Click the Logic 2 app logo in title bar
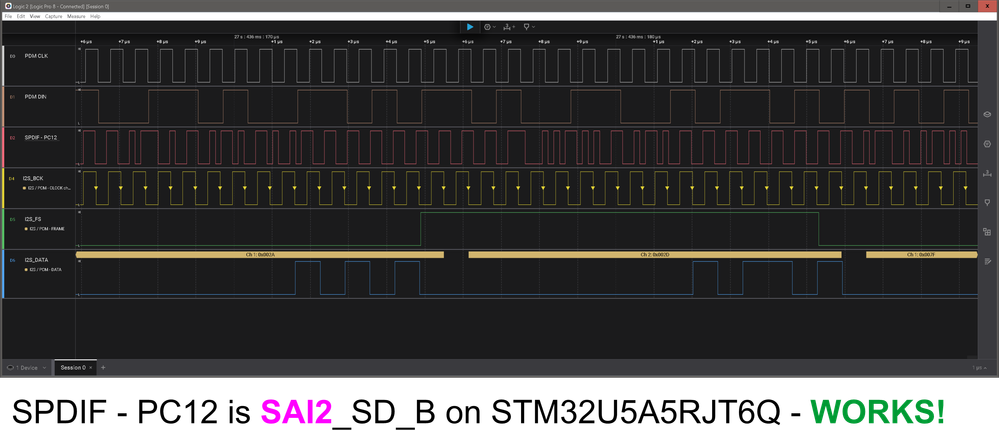The height and width of the screenshot is (430, 999). point(6,6)
